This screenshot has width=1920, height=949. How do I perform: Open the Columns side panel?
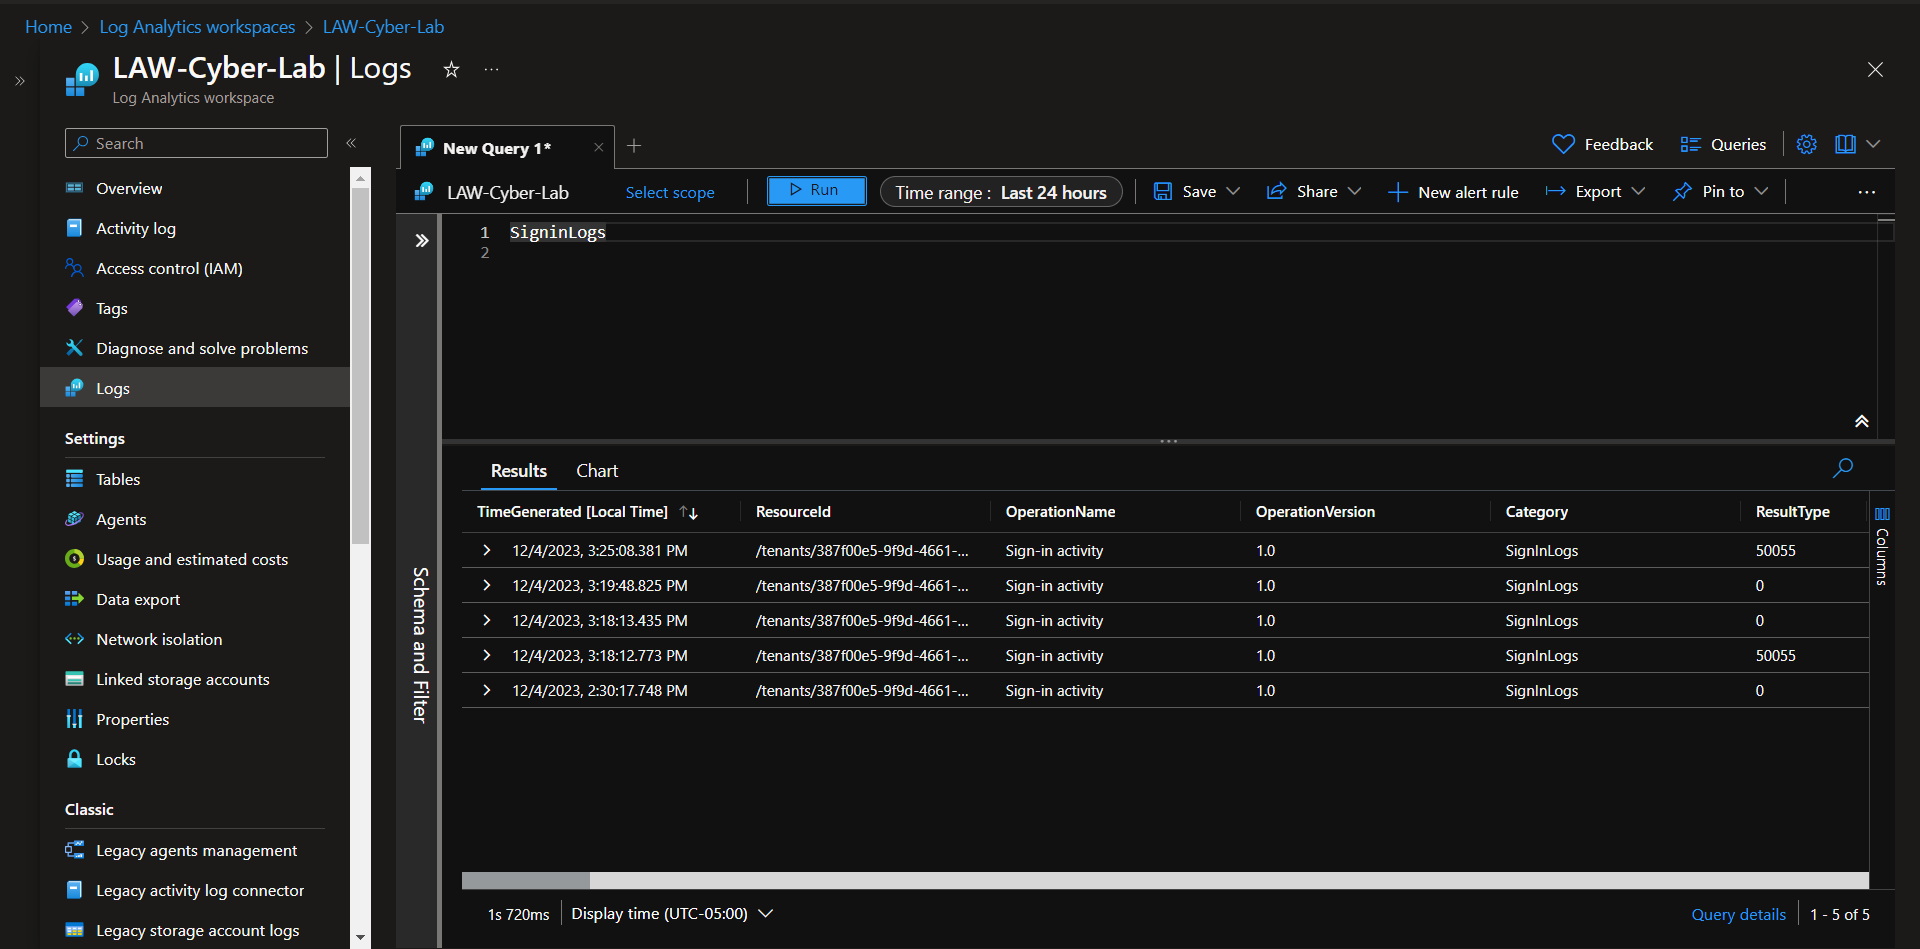click(1882, 546)
